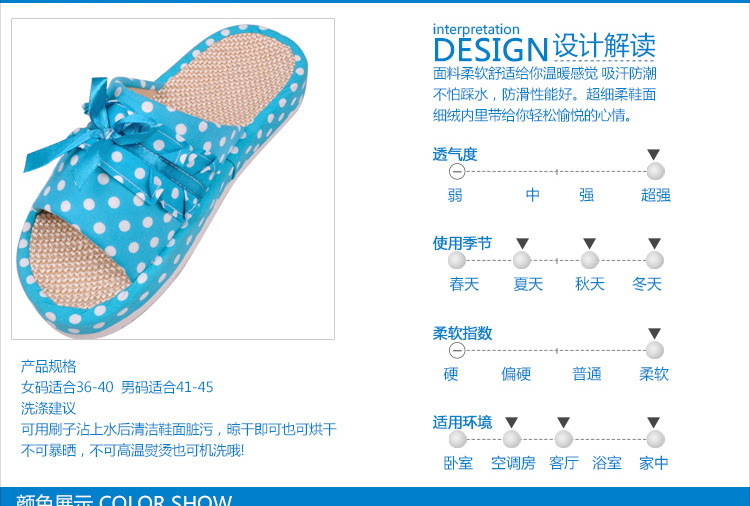This screenshot has width=750, height=506.
Task: Click the triangle marker above 超强
Action: pyautogui.click(x=654, y=154)
